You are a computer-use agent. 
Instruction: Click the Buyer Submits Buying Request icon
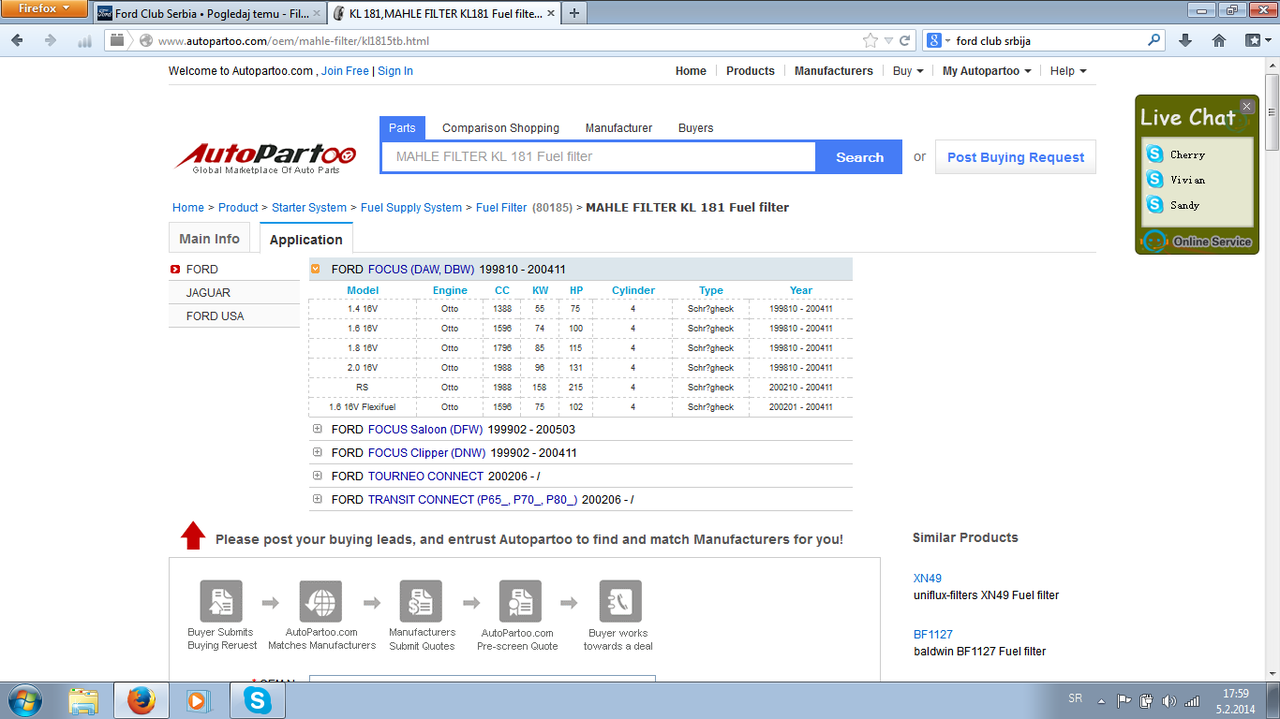[x=221, y=601]
